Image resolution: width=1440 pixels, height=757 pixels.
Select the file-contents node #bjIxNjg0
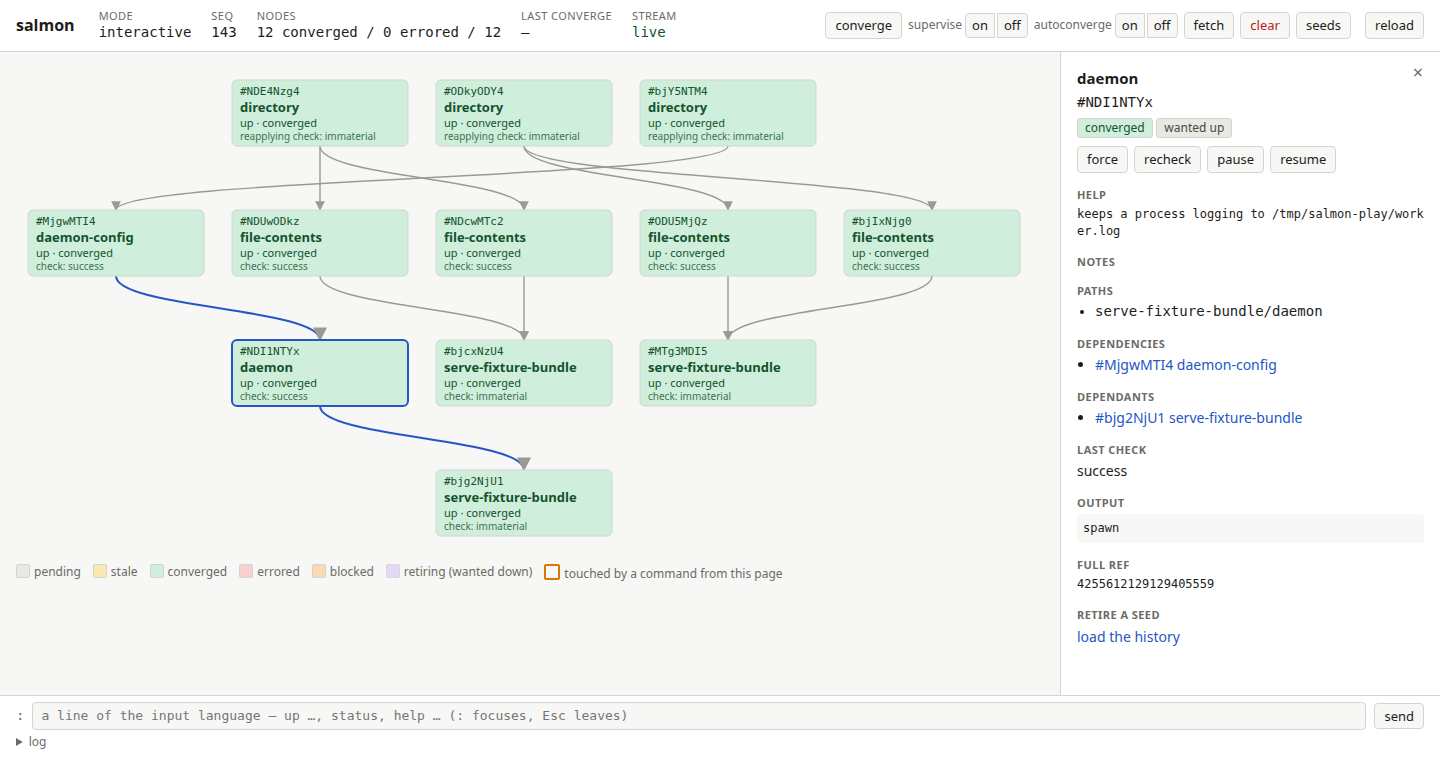tap(932, 243)
